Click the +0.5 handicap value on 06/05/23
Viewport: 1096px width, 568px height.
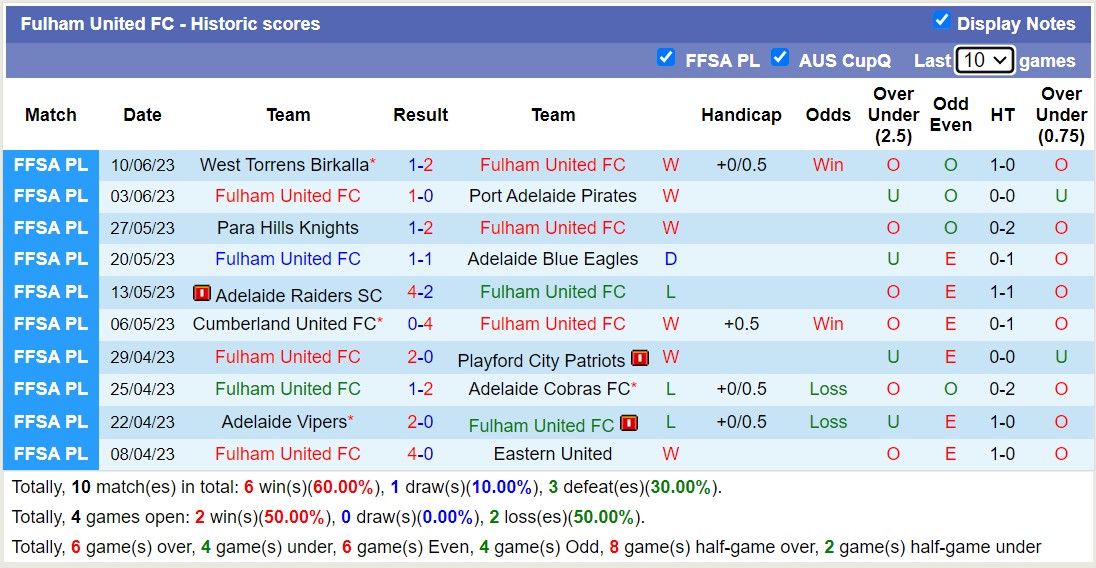[741, 323]
